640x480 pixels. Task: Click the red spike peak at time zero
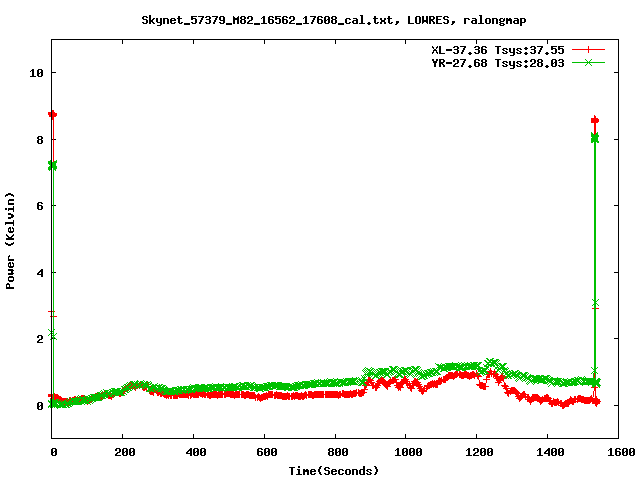coord(52,114)
